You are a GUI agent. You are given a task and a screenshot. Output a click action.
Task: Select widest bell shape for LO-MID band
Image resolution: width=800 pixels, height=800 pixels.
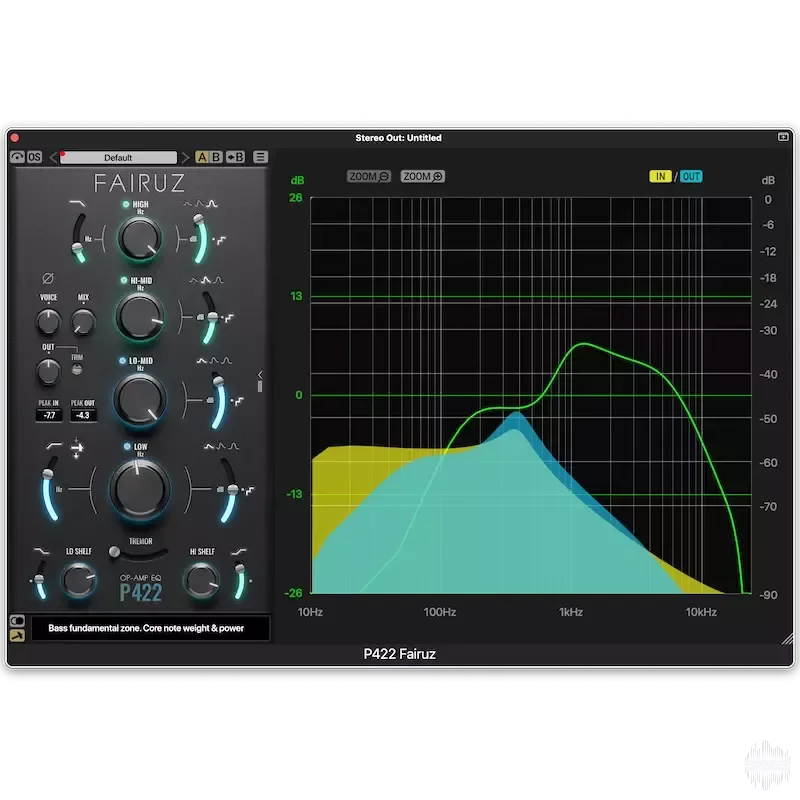202,361
